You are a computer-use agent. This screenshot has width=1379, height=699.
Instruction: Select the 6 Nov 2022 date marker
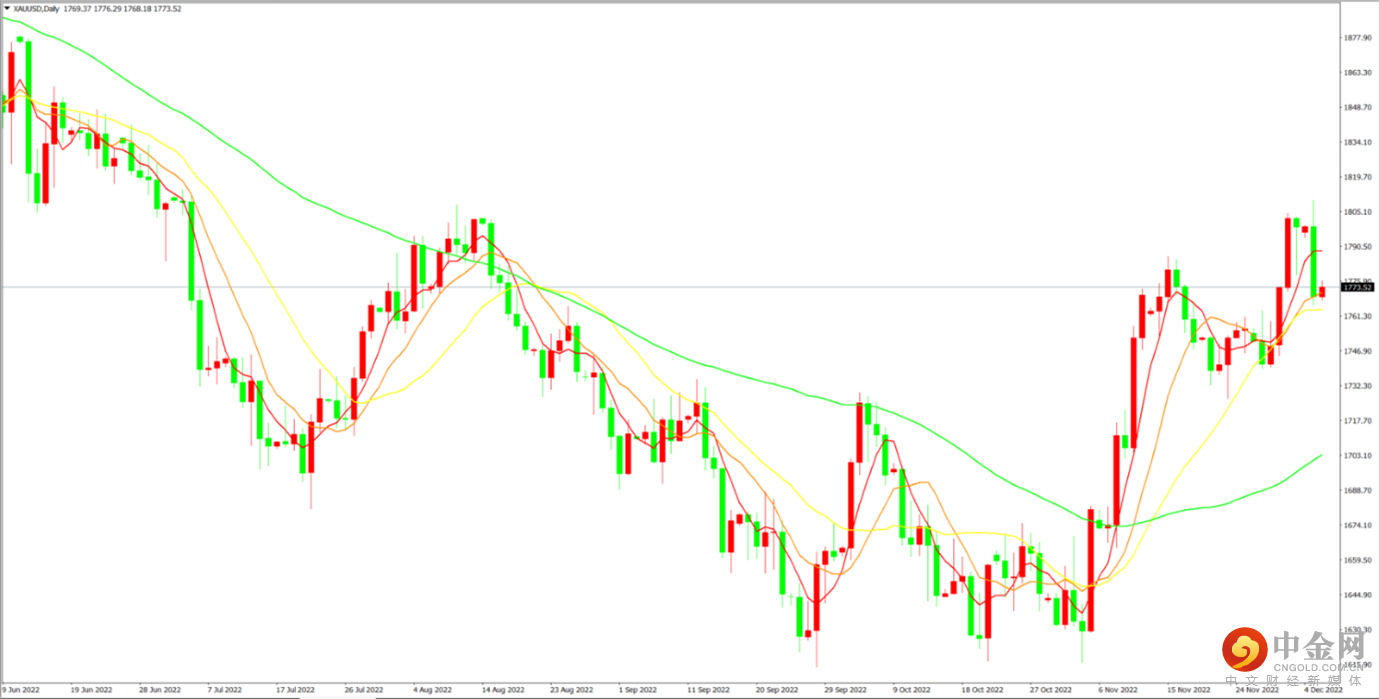click(x=1118, y=690)
